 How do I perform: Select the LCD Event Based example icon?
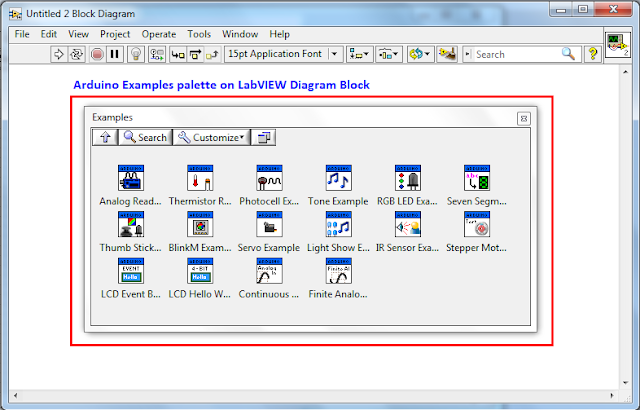point(131,271)
